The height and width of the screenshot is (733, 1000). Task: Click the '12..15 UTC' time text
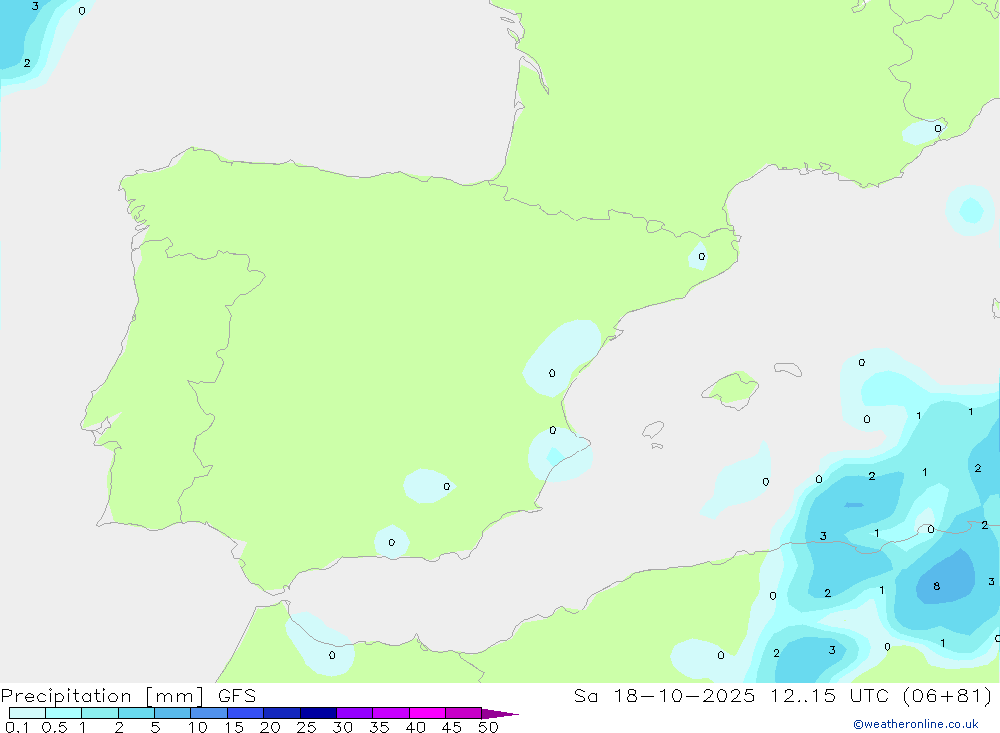pos(830,695)
